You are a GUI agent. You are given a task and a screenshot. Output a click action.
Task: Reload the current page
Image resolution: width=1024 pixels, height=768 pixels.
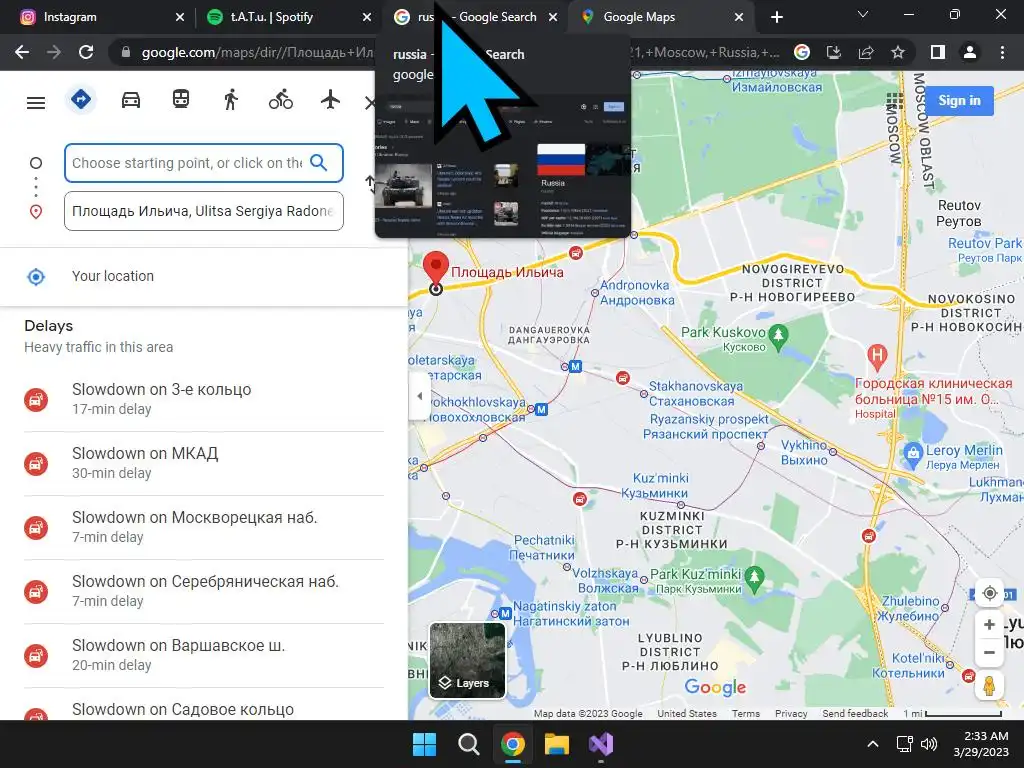point(86,52)
